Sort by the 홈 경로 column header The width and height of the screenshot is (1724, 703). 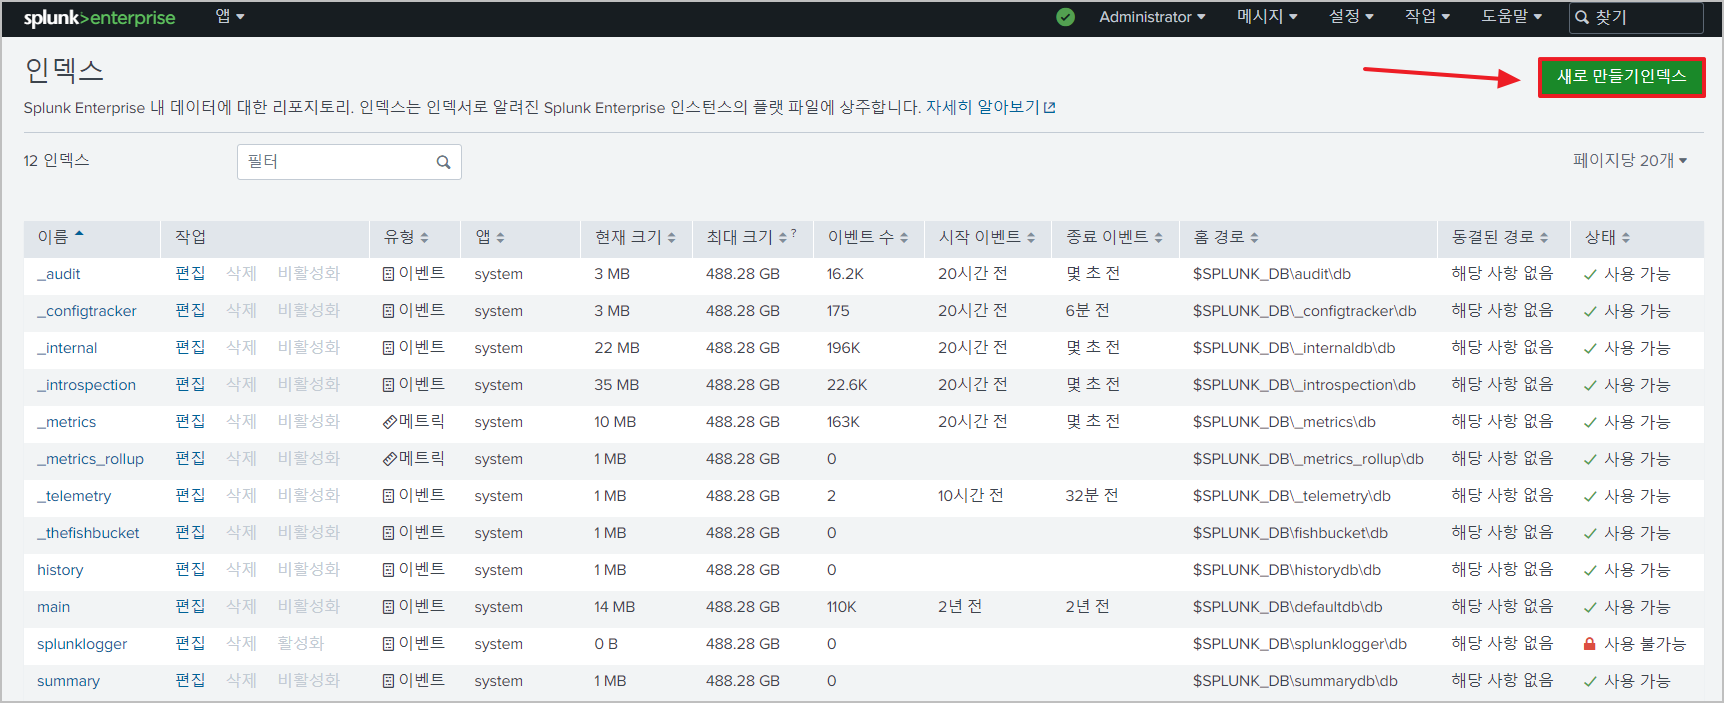pyautogui.click(x=1226, y=237)
